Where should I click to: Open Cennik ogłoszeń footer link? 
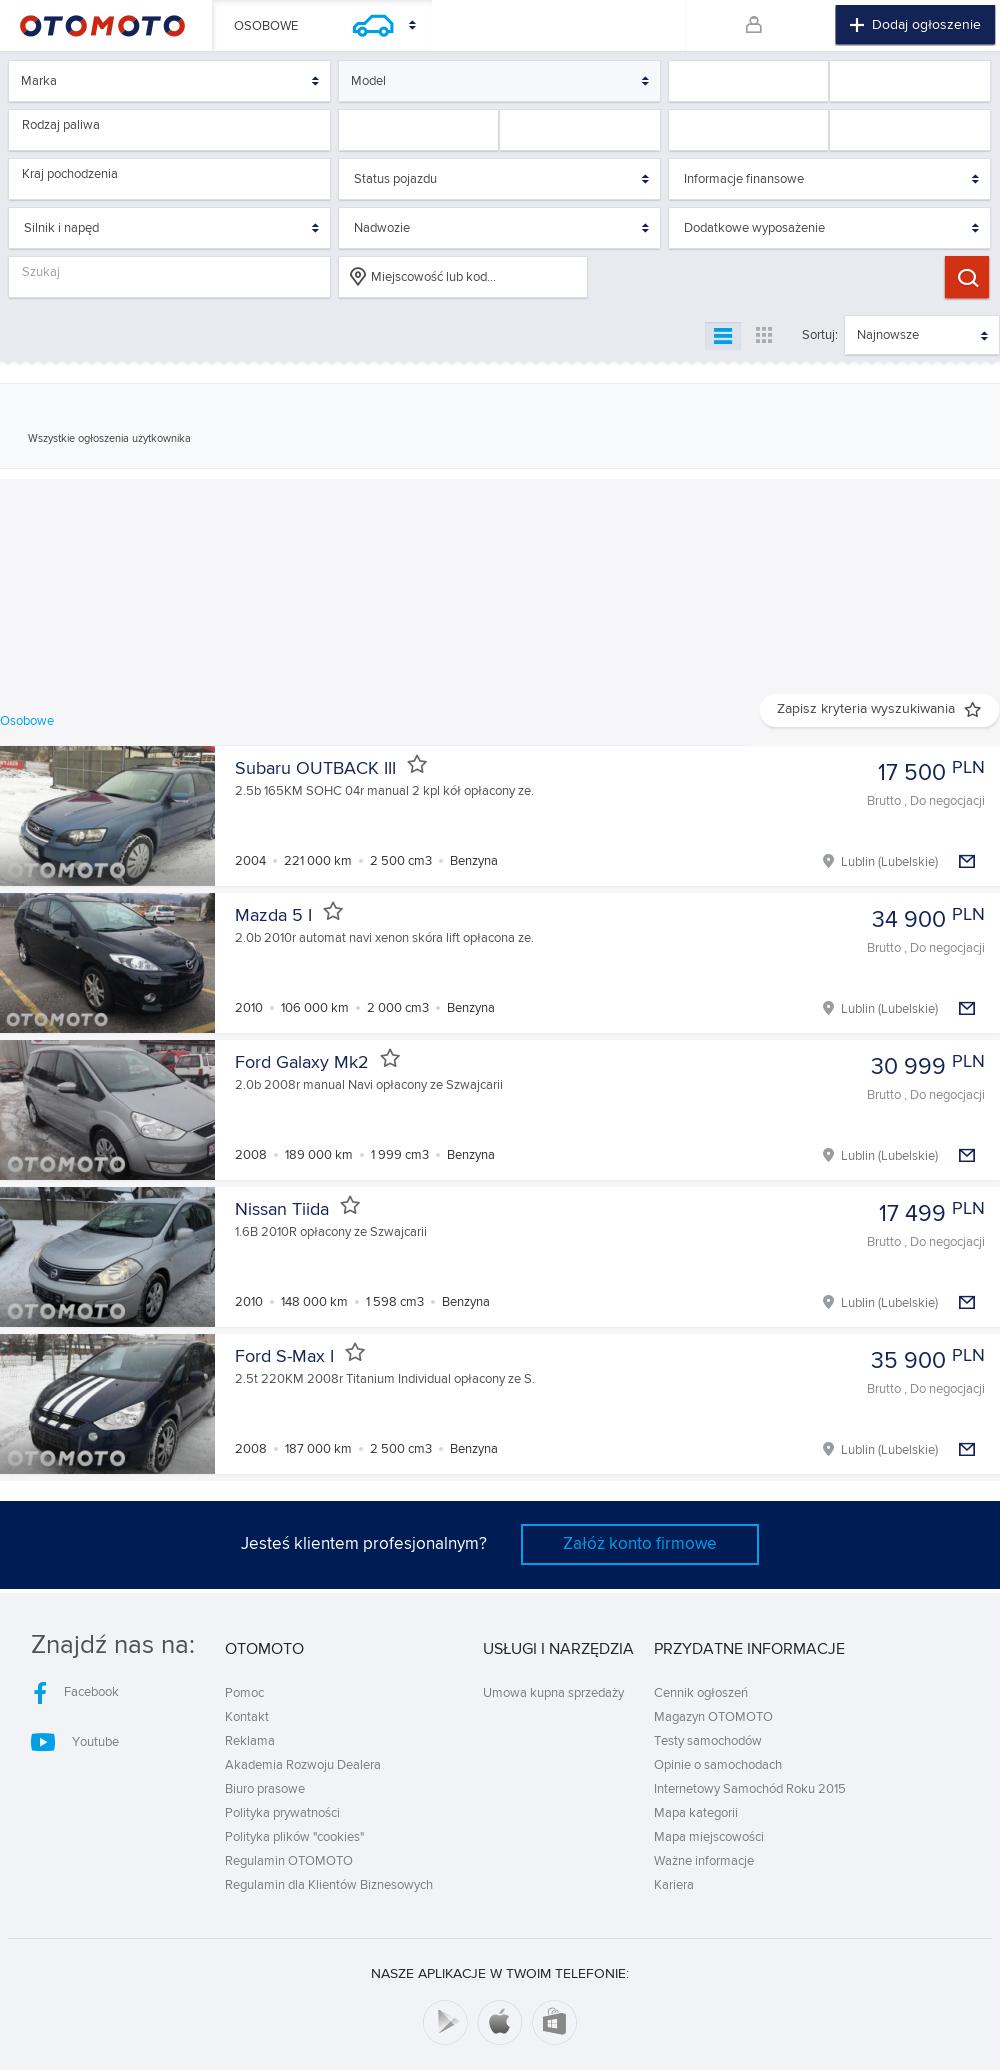tap(701, 1693)
